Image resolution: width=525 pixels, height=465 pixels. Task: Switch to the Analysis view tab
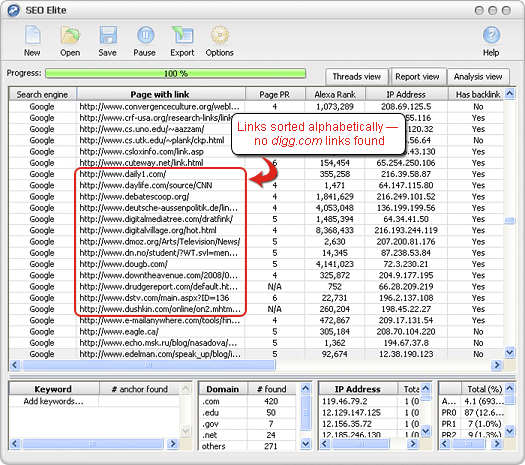478,77
